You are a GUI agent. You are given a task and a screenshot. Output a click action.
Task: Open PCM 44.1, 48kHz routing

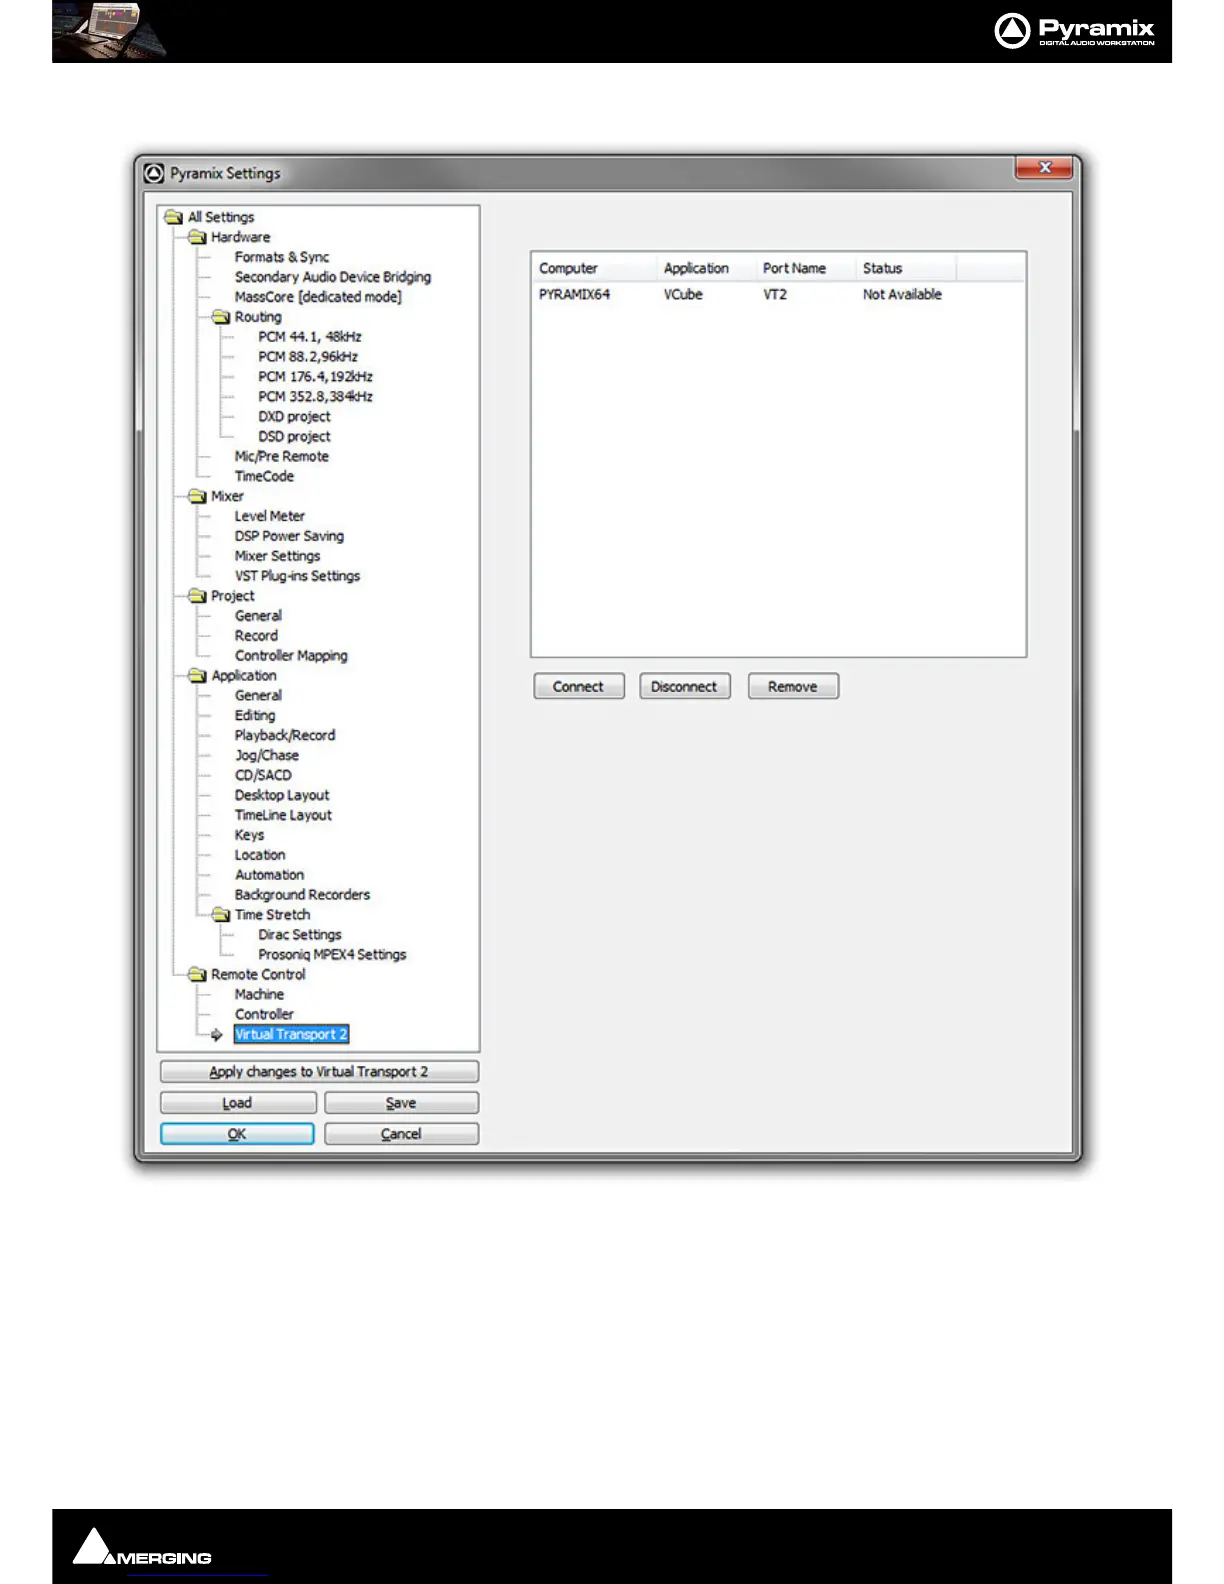310,337
